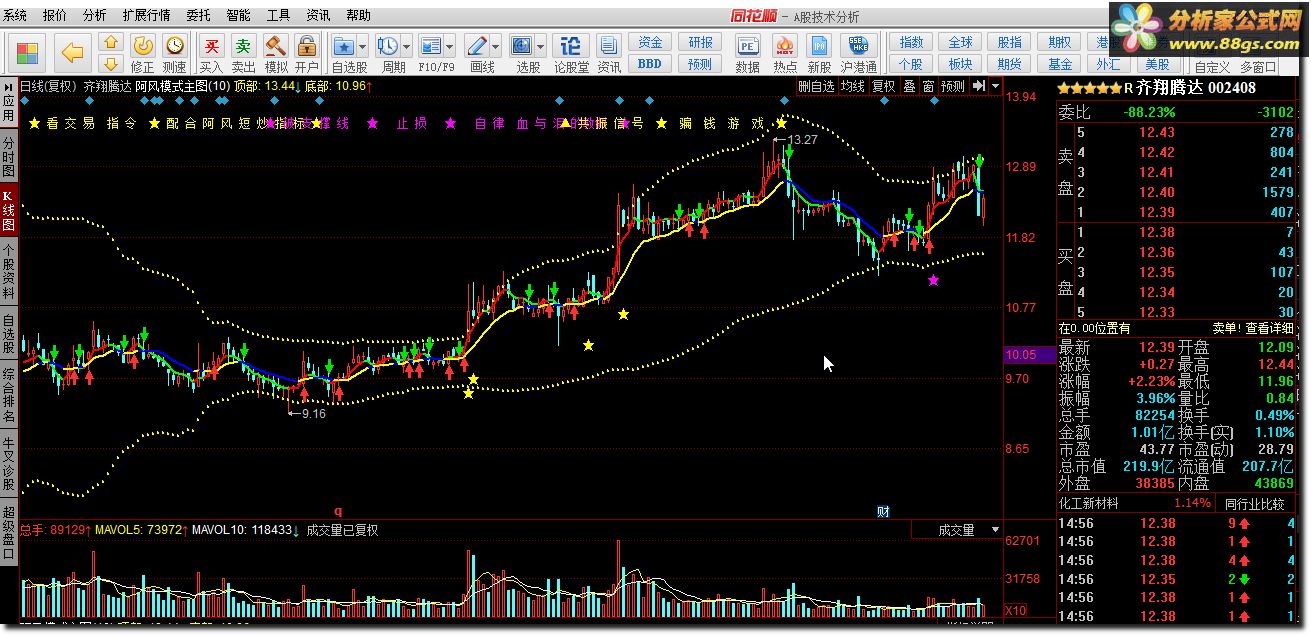
Task: Expand the F10/F9 dropdown arrow
Action: (451, 46)
